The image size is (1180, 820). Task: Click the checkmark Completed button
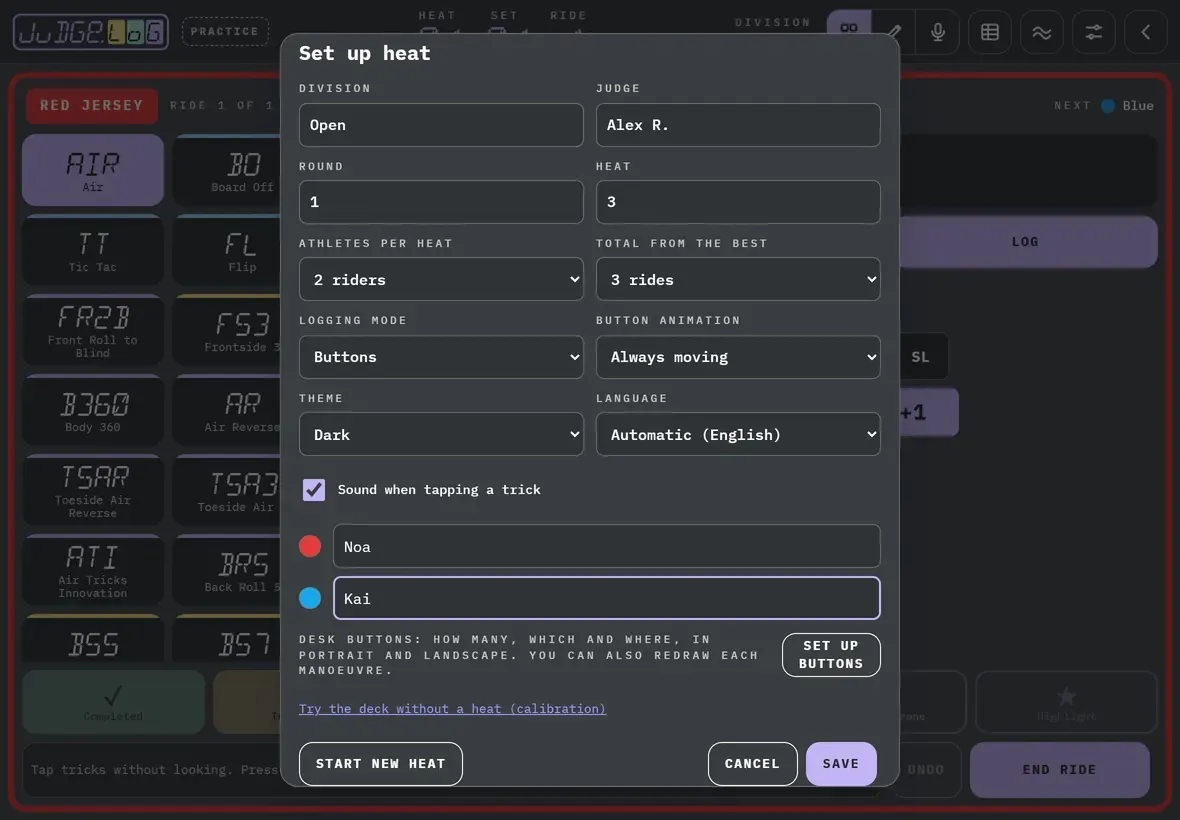pyautogui.click(x=114, y=702)
